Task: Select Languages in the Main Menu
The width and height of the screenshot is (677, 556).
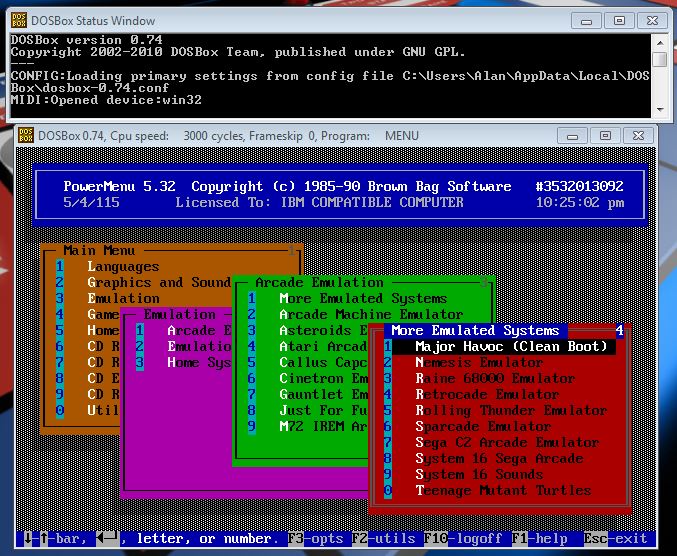Action: click(123, 266)
